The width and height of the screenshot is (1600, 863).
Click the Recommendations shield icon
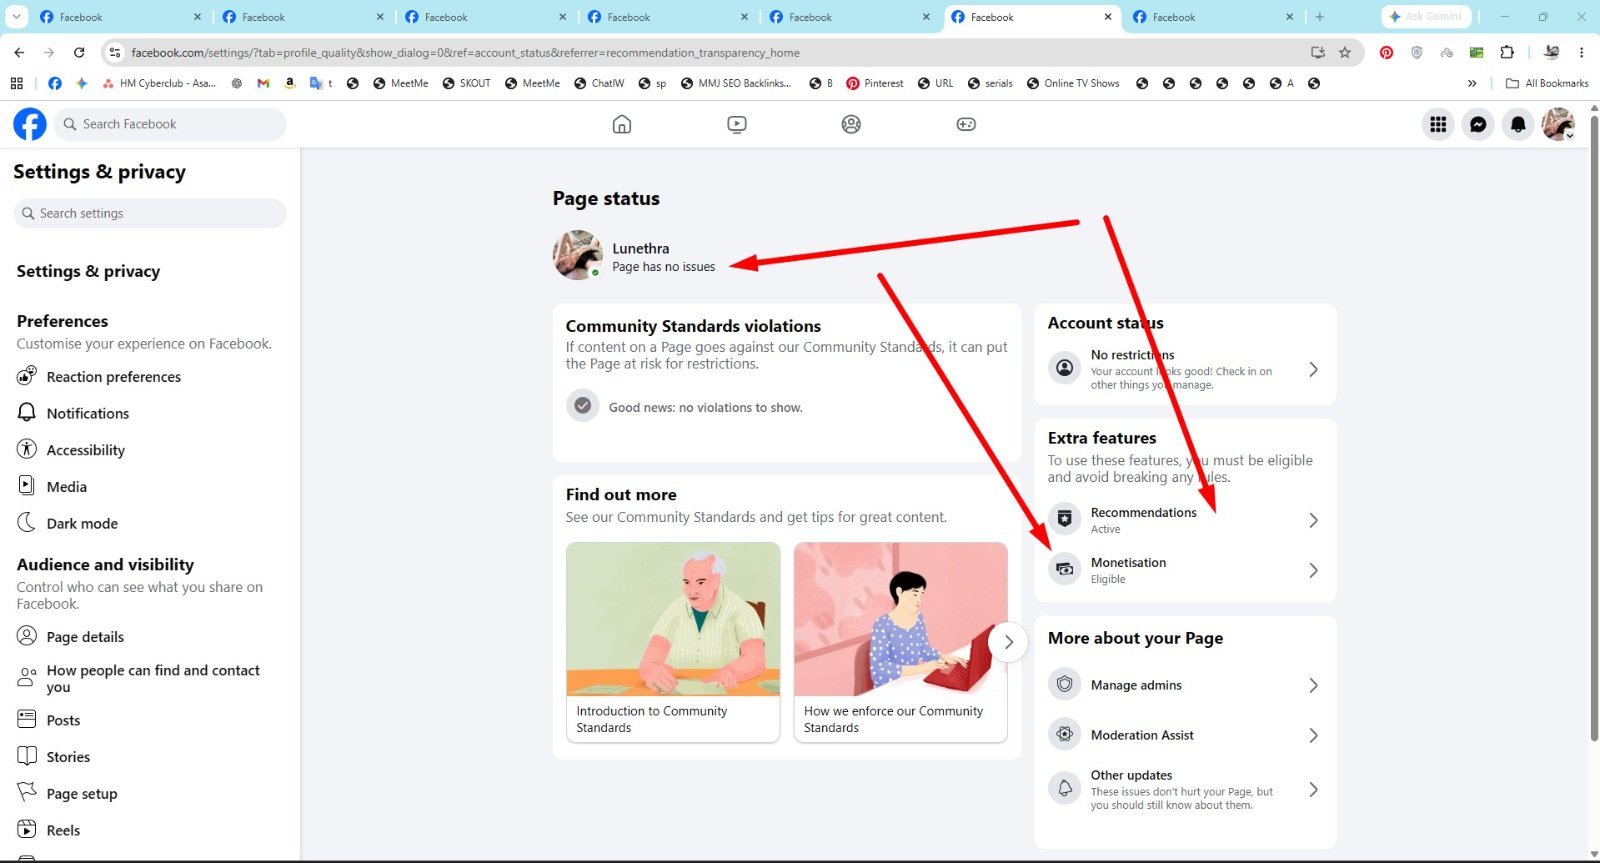(1065, 519)
